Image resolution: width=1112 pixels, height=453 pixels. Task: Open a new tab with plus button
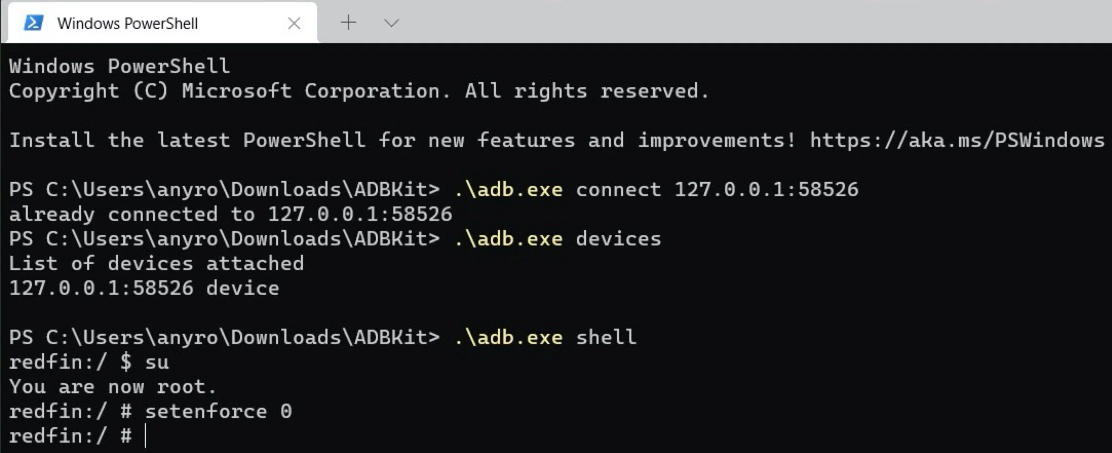[x=349, y=22]
